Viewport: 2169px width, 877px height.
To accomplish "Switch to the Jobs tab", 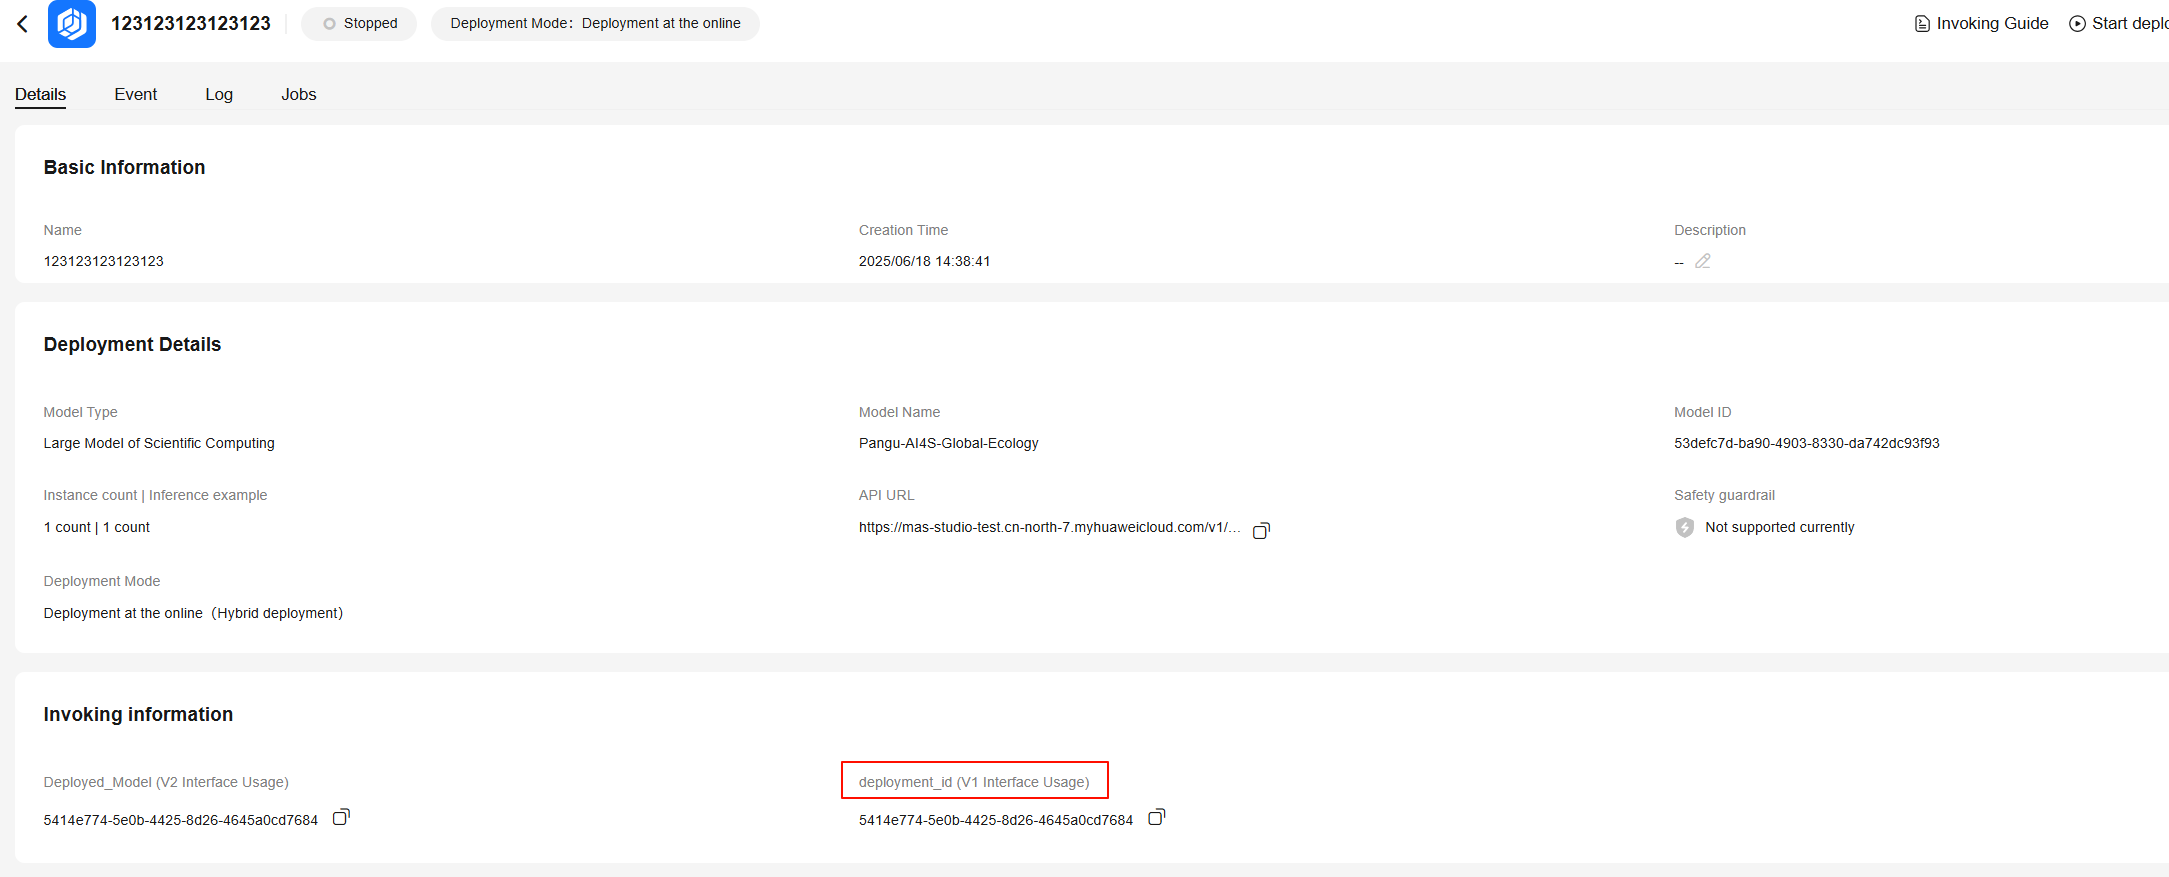I will 298,94.
